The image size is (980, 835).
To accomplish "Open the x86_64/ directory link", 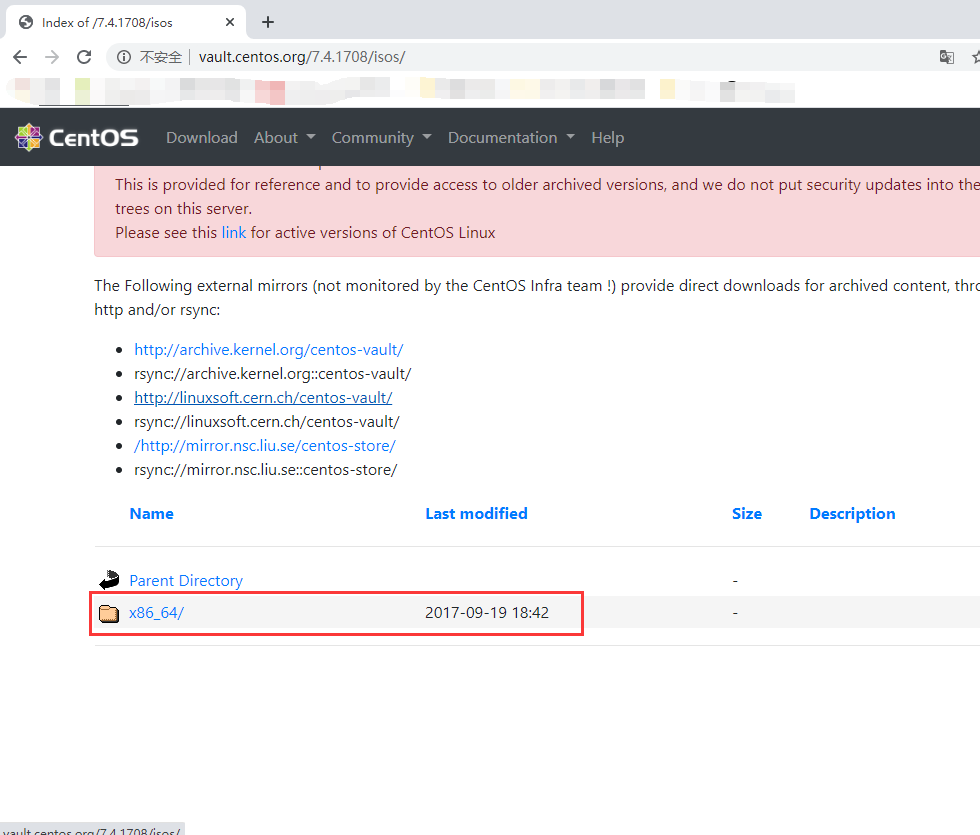I will (156, 612).
